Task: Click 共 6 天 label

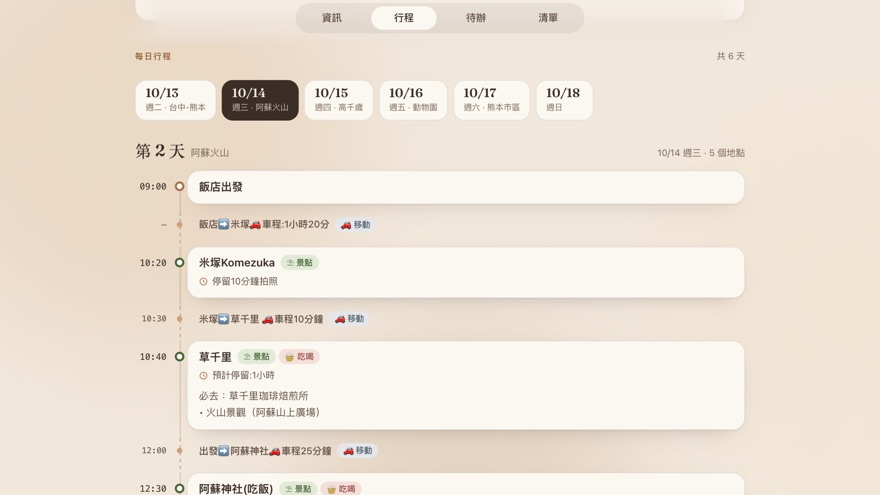Action: 731,56
